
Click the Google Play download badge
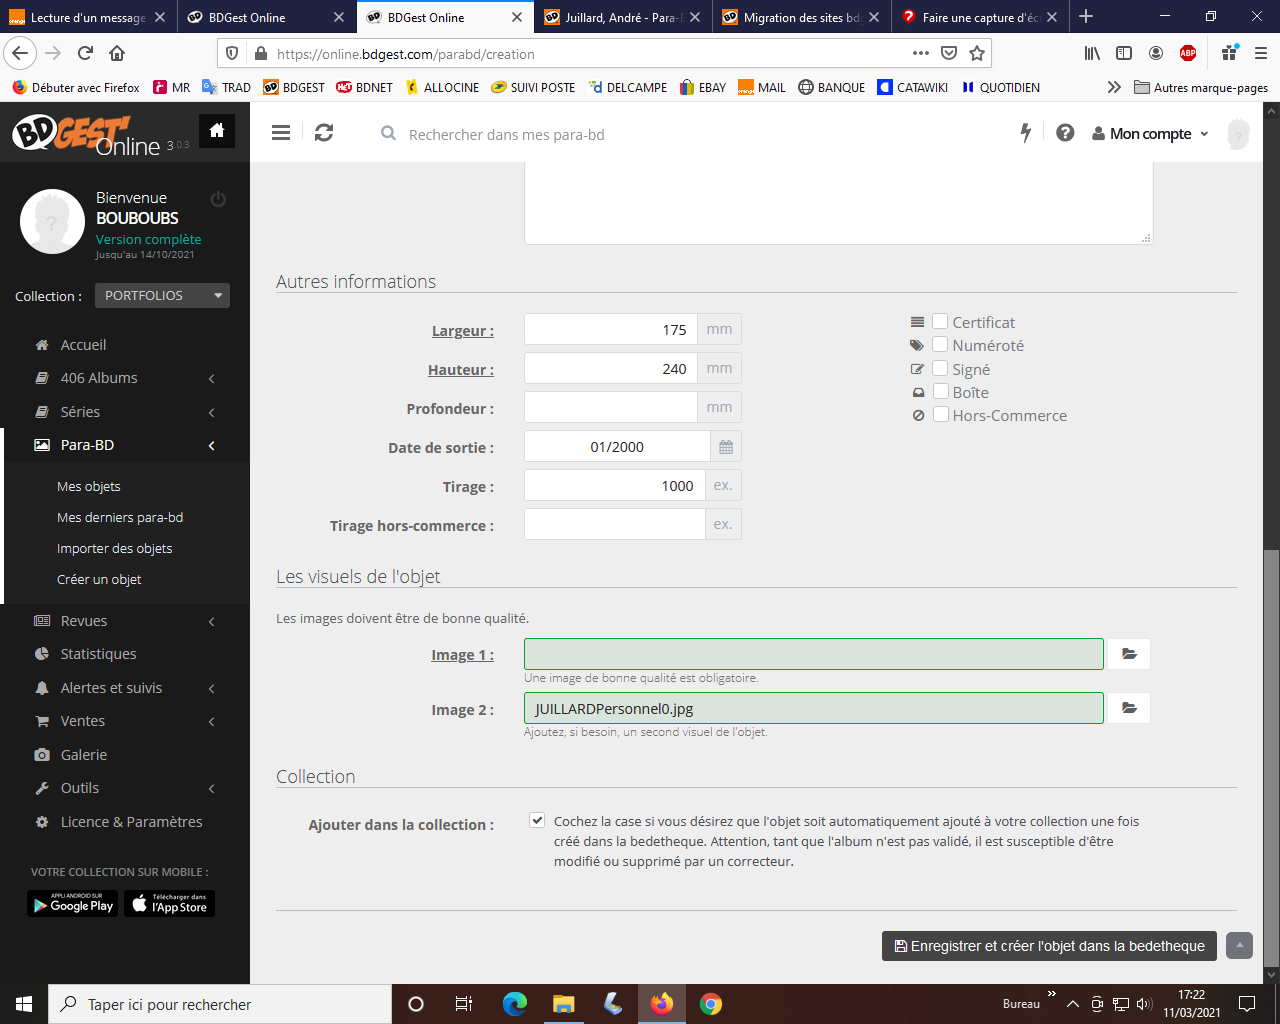click(x=72, y=904)
